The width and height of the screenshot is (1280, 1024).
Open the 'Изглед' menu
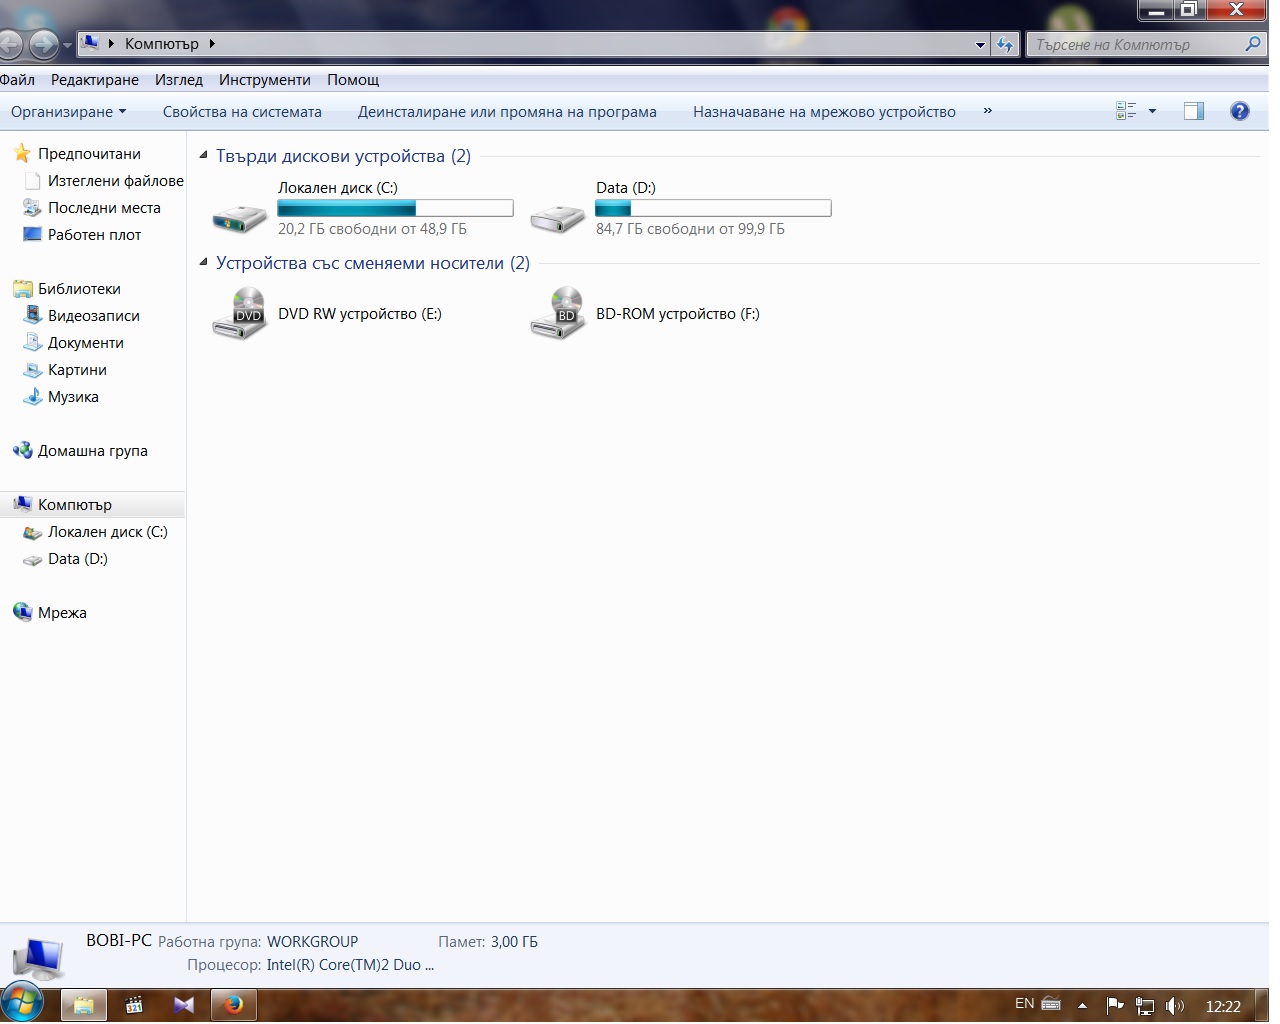coord(178,80)
